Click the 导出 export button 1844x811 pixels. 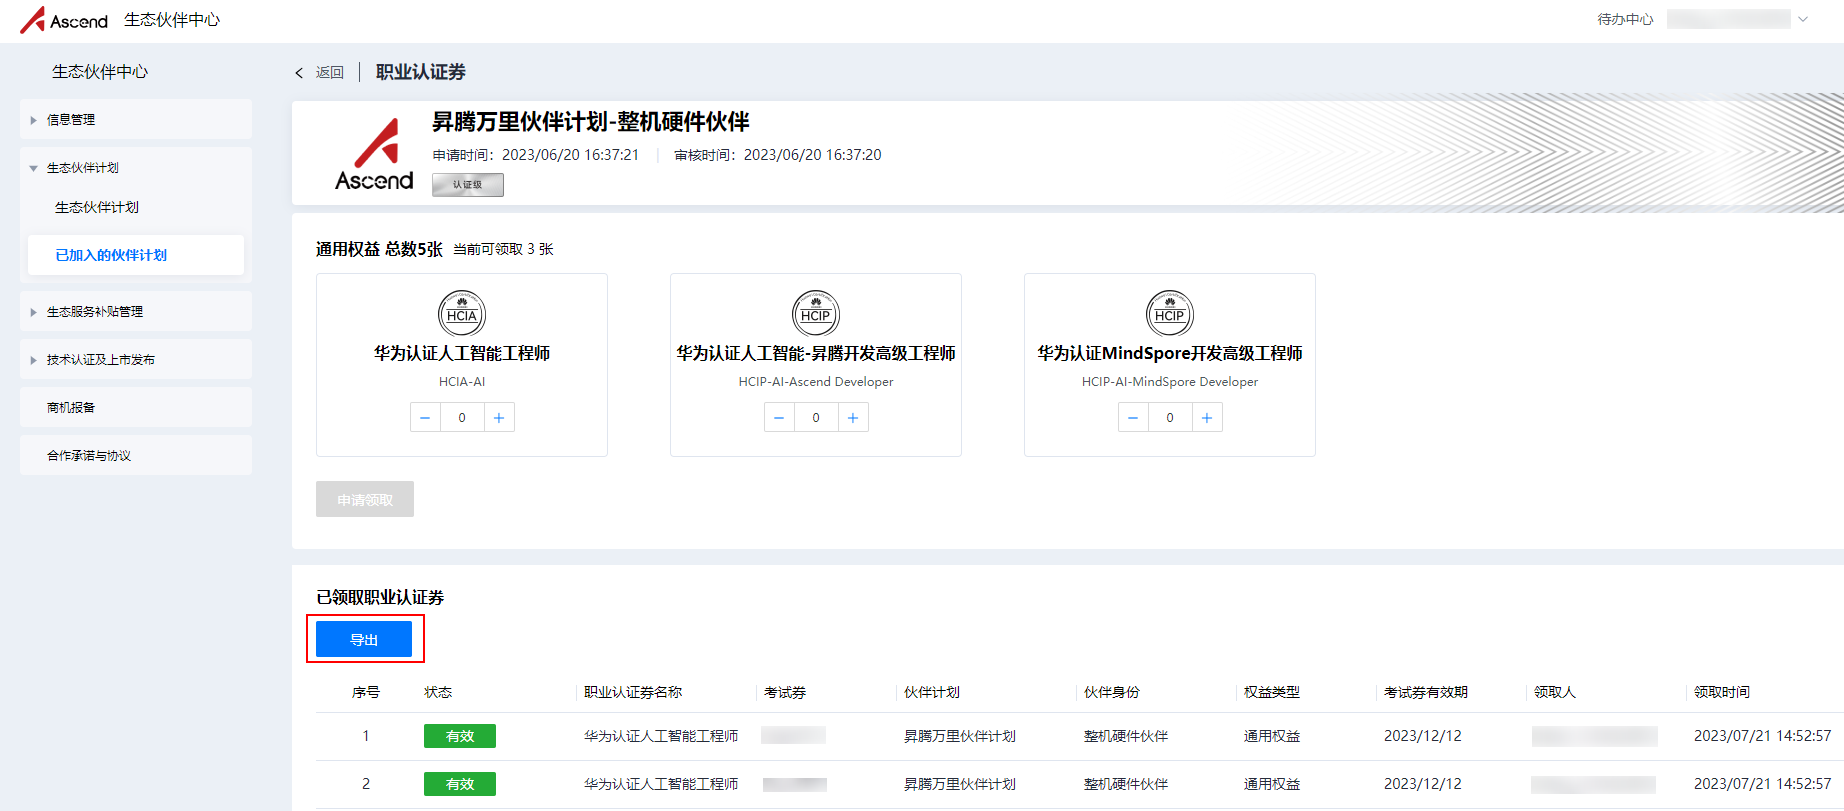pyautogui.click(x=364, y=639)
